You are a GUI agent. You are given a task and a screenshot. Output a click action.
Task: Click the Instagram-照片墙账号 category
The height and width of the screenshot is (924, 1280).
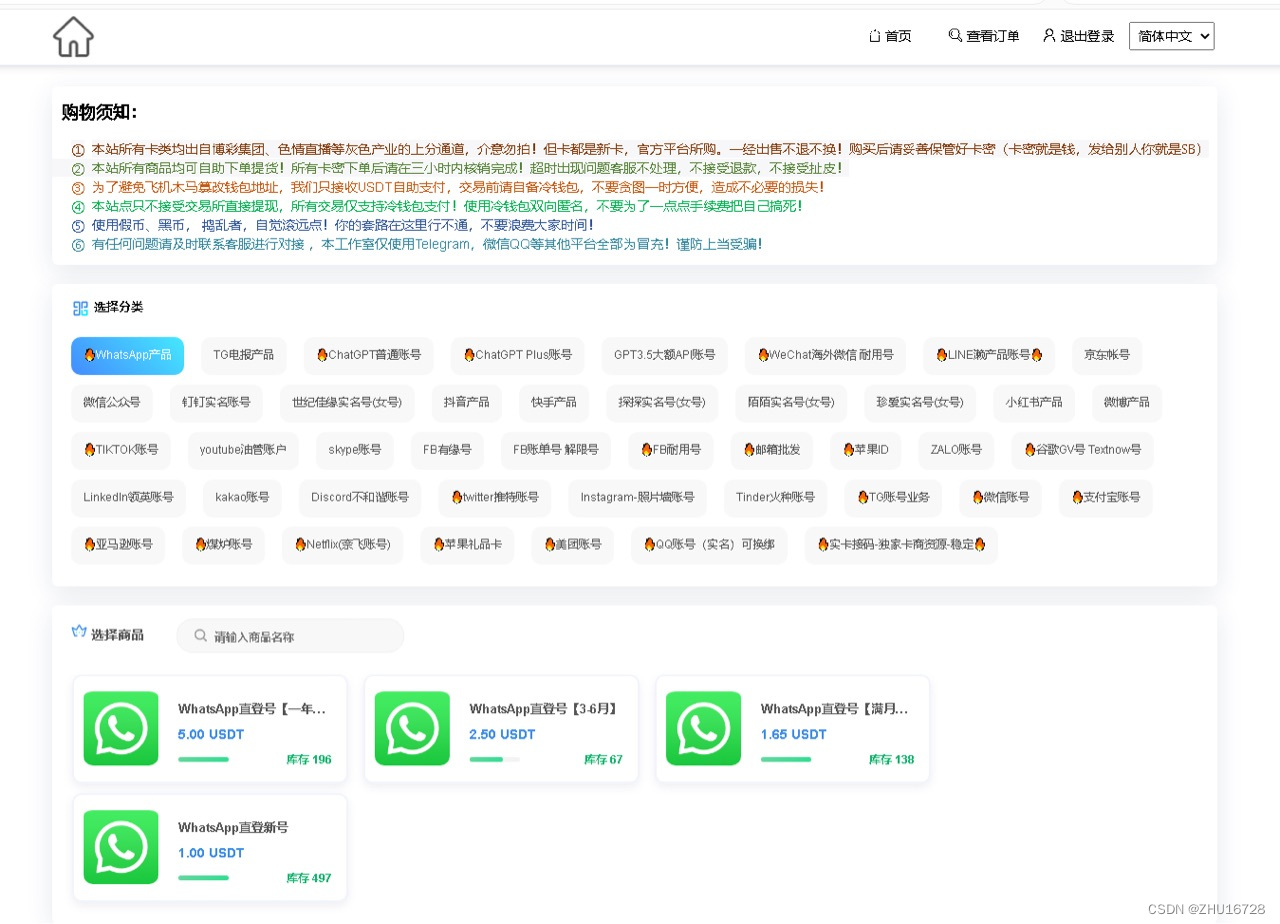pos(637,497)
